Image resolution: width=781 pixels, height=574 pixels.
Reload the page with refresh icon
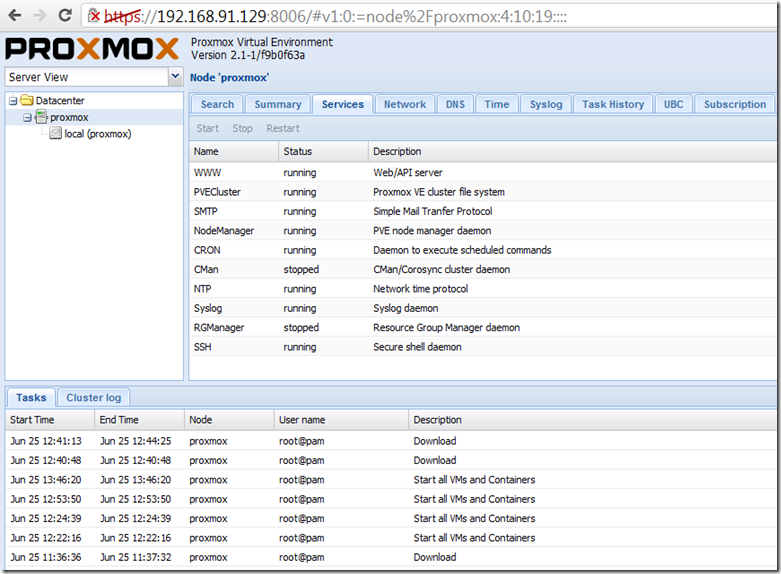(65, 15)
